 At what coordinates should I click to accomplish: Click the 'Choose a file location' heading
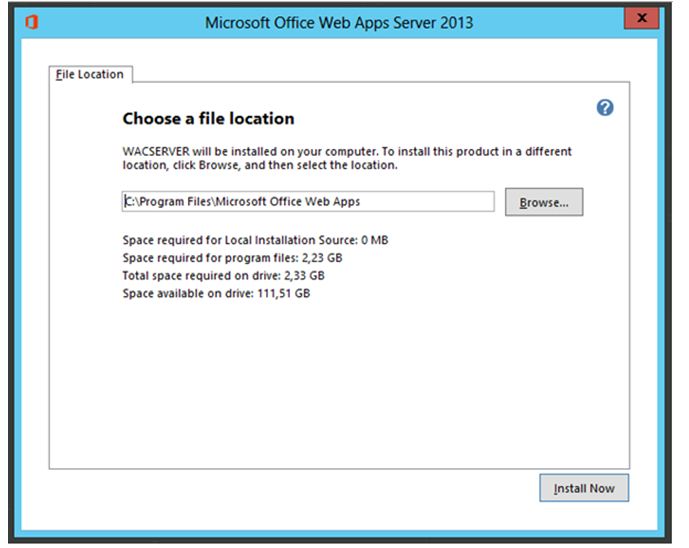pyautogui.click(x=208, y=119)
